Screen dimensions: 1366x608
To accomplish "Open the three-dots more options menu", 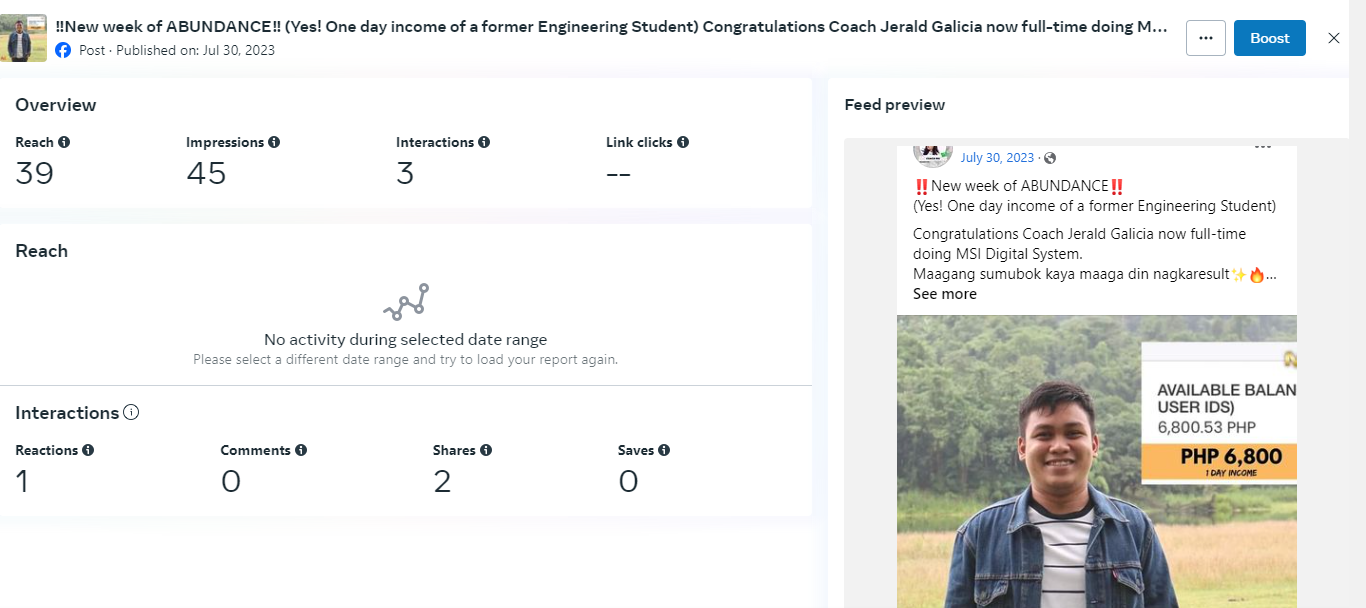I will (x=1205, y=38).
